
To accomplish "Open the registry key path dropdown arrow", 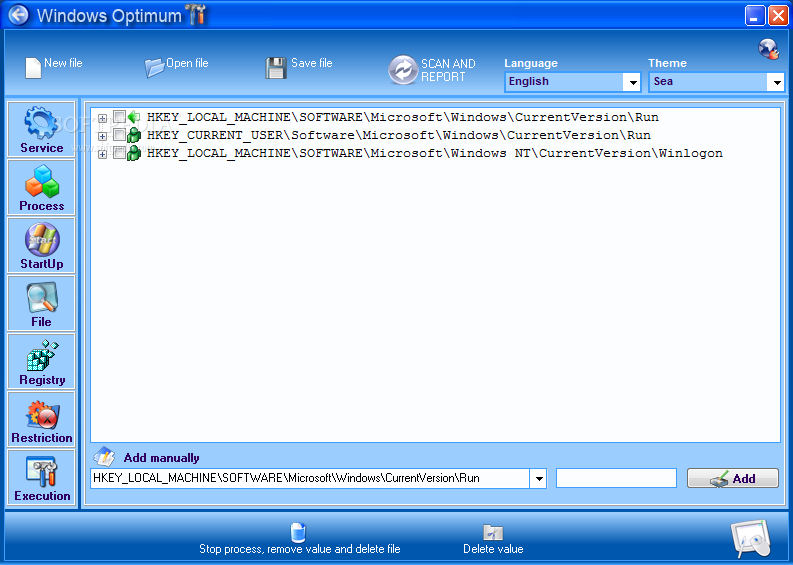I will pyautogui.click(x=539, y=479).
